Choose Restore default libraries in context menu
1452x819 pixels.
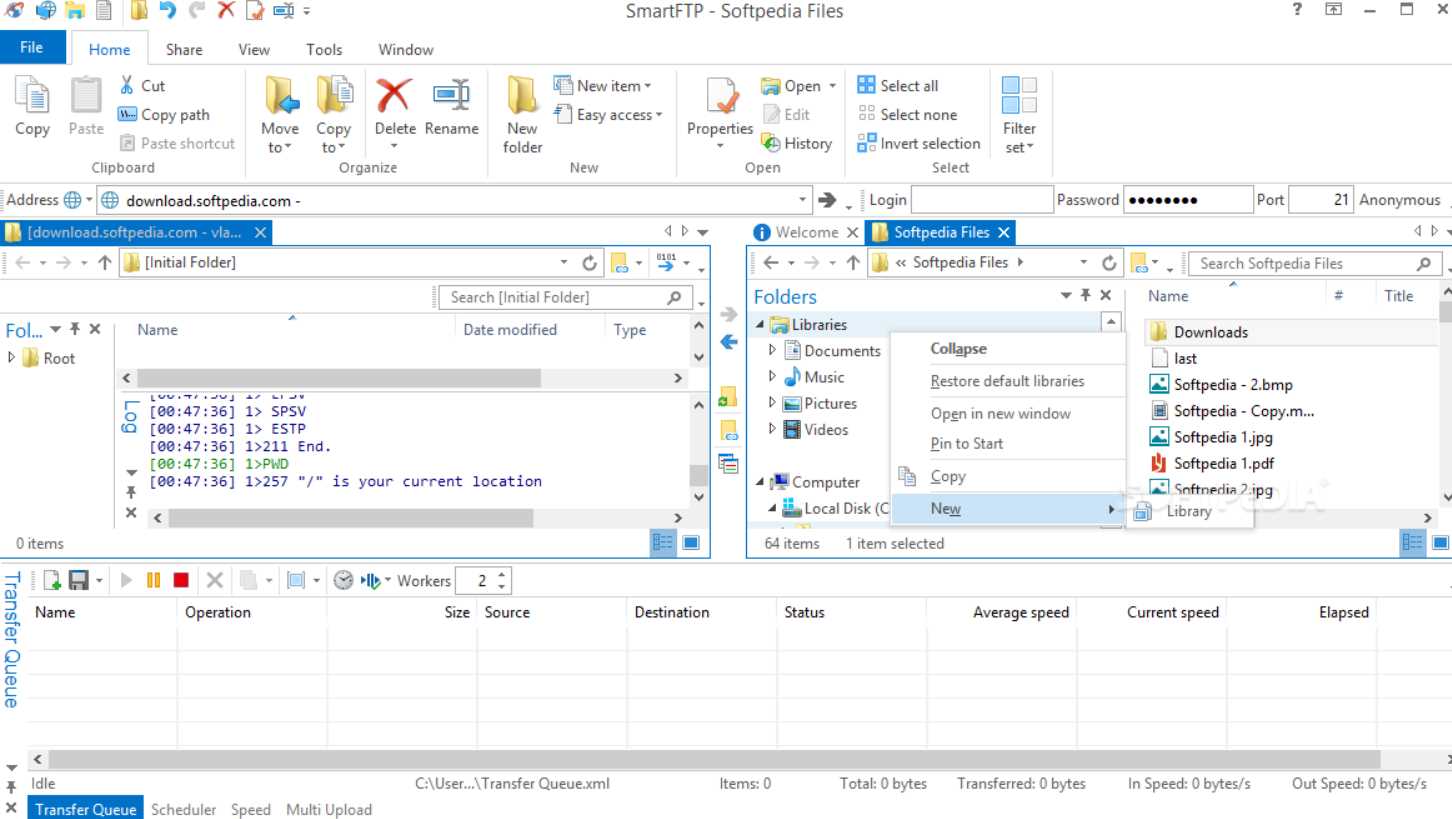tap(1007, 381)
